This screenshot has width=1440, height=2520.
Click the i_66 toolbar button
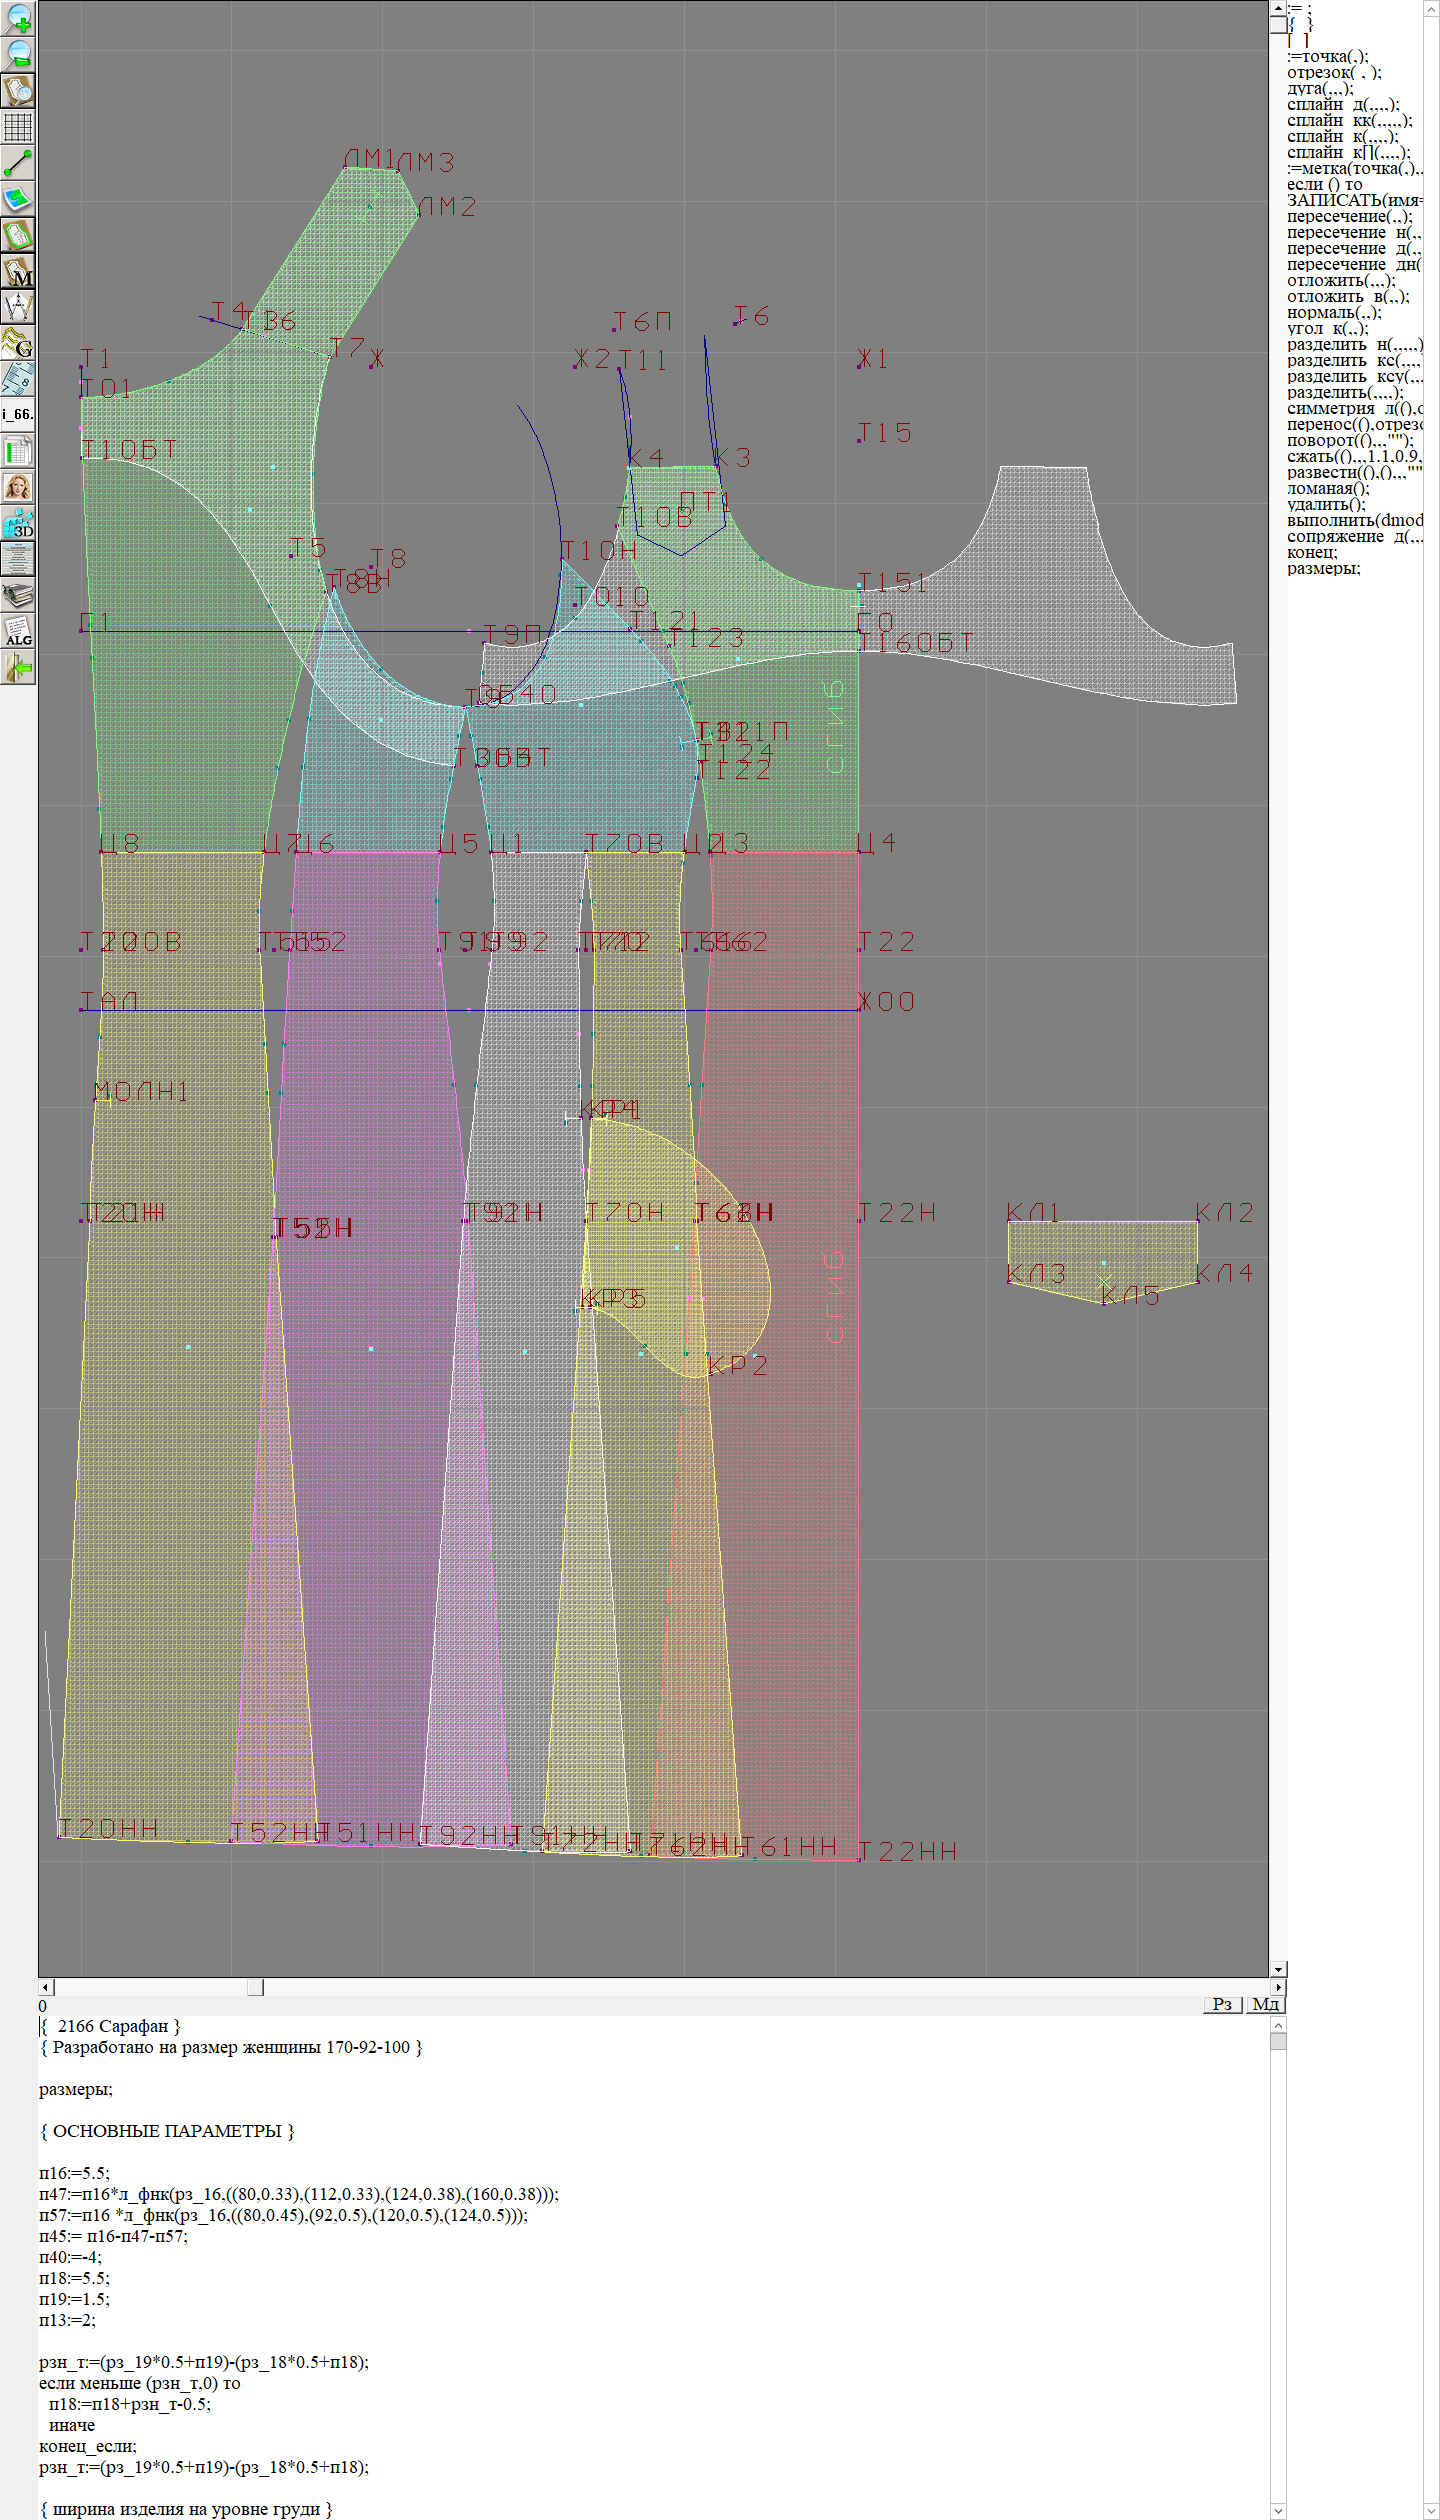(x=18, y=414)
